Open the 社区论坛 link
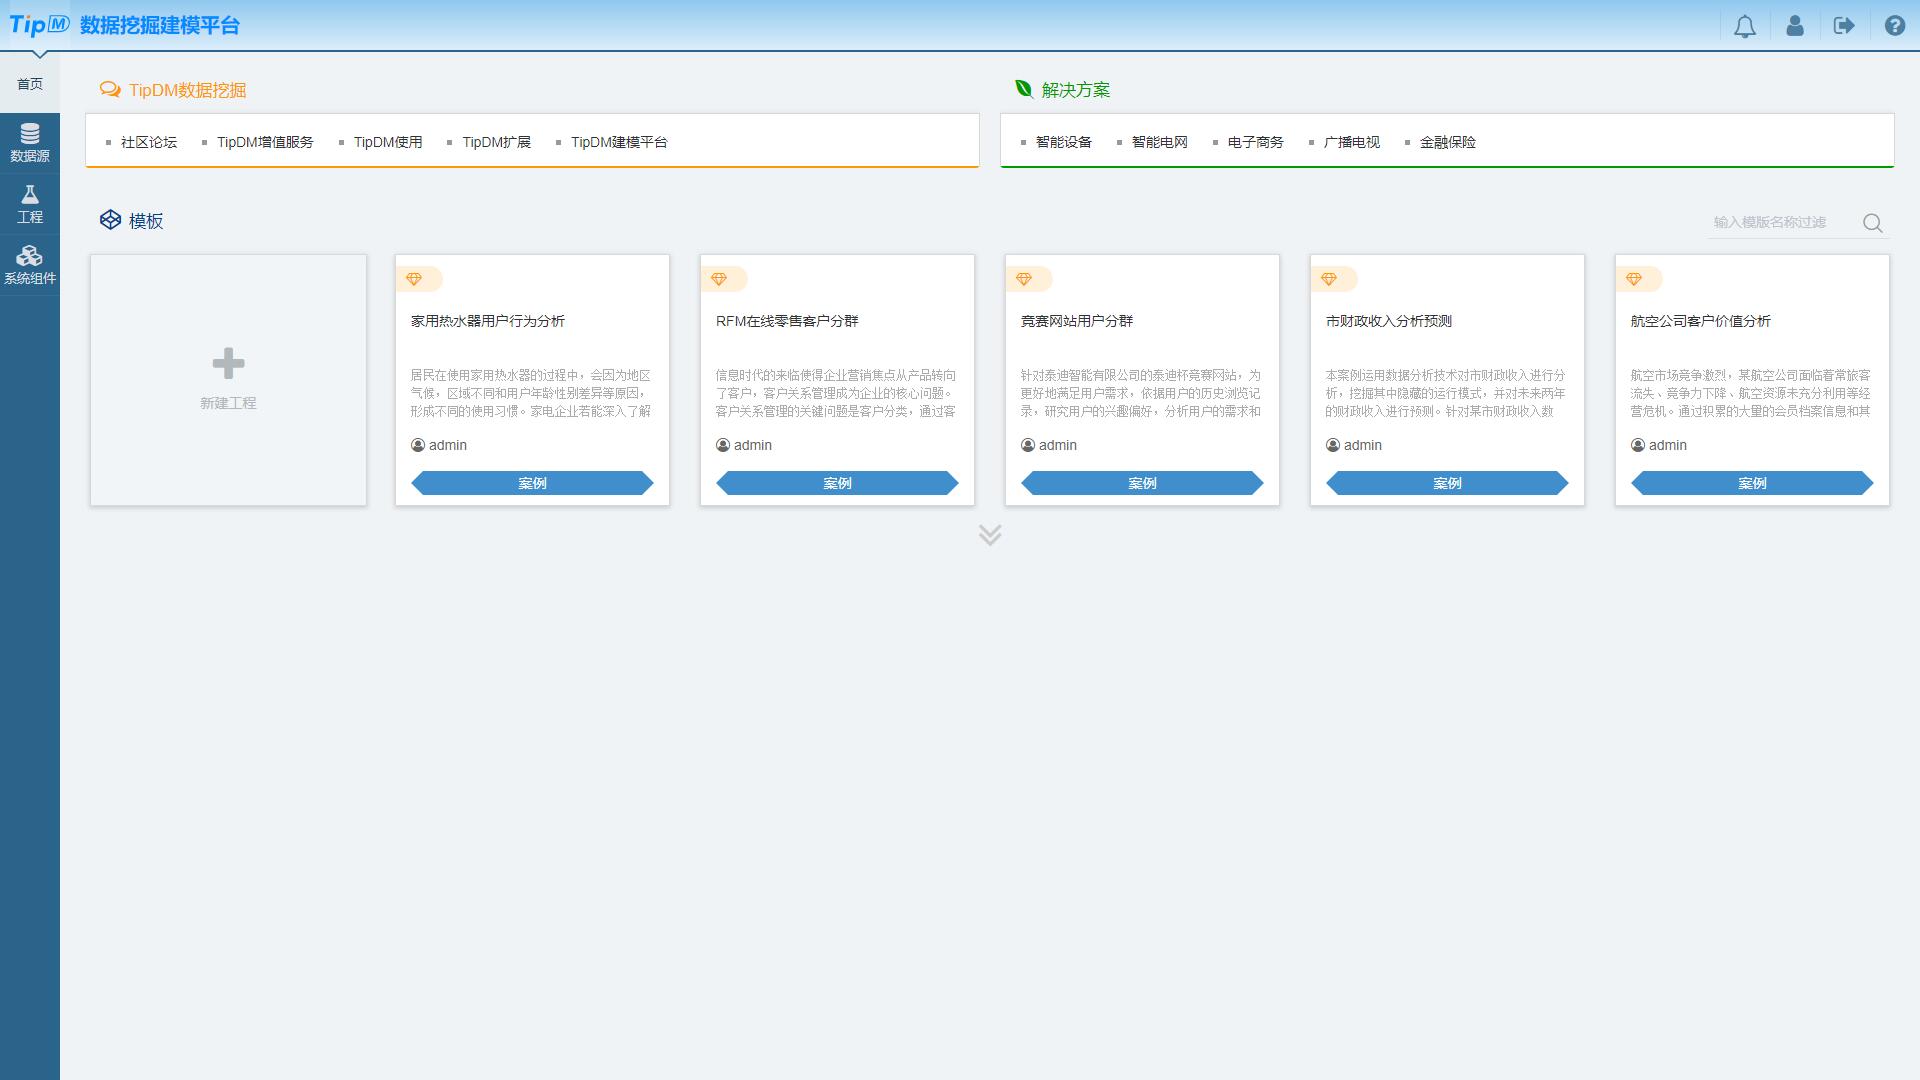The height and width of the screenshot is (1080, 1920). tap(149, 142)
